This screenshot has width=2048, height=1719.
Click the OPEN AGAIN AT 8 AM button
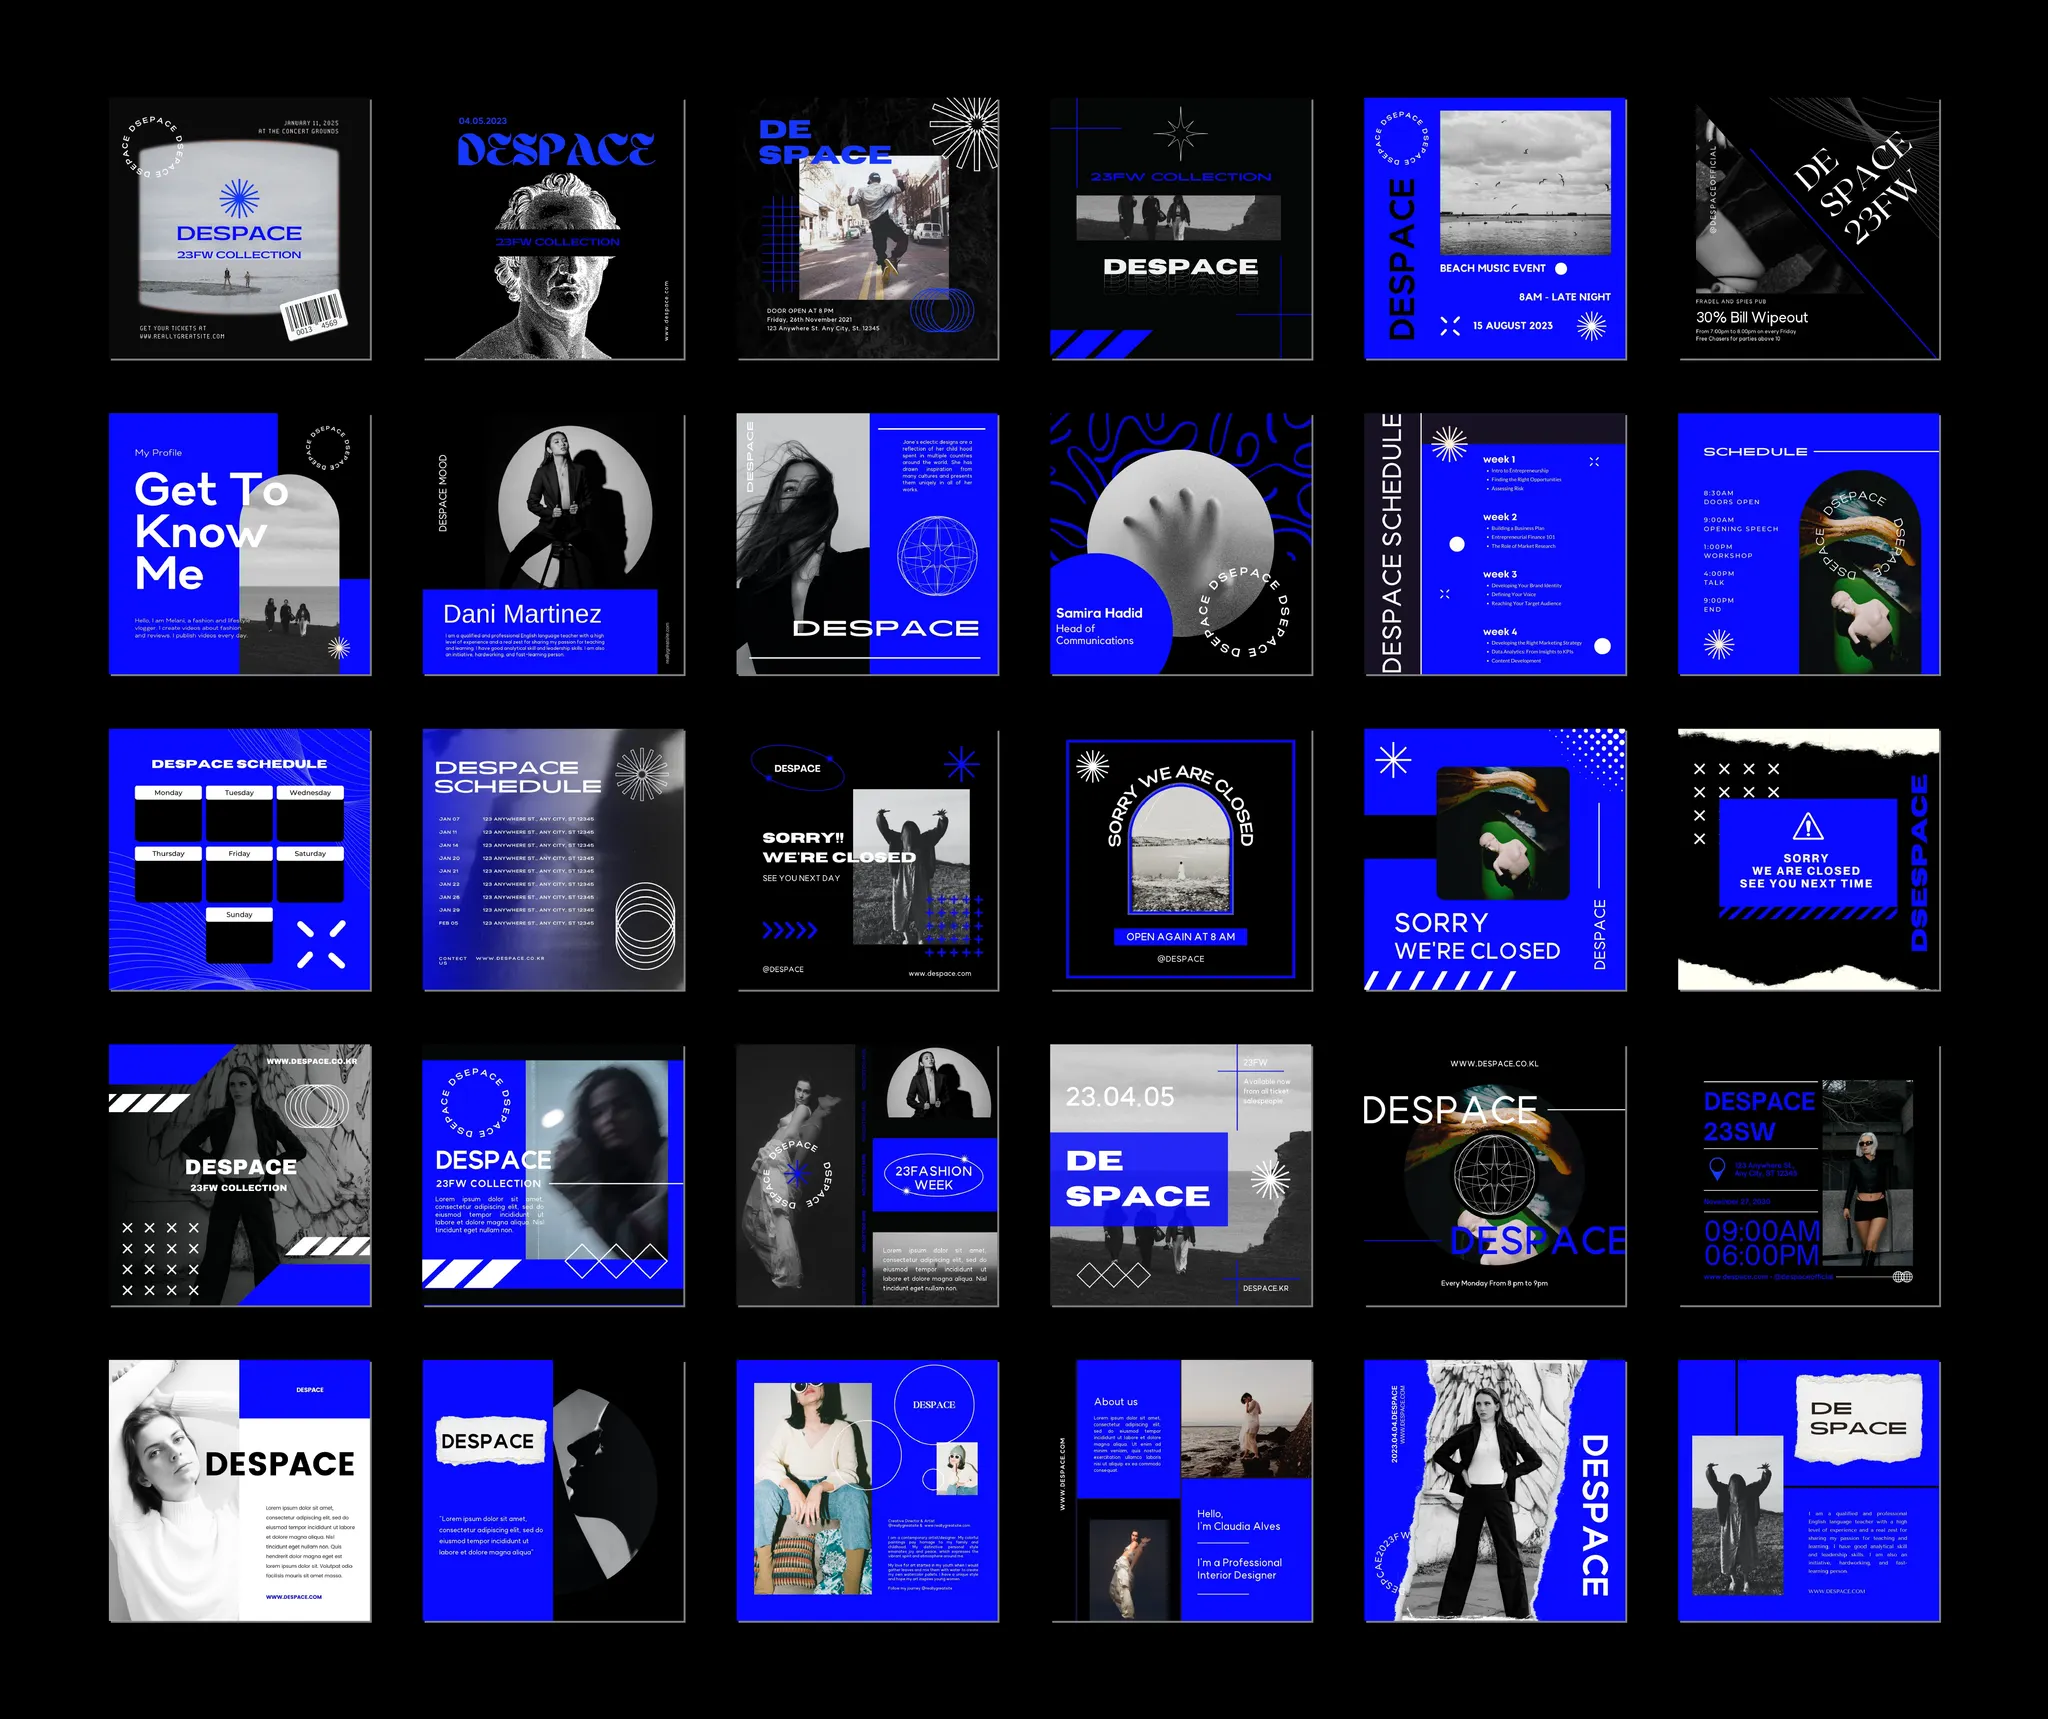click(1180, 937)
